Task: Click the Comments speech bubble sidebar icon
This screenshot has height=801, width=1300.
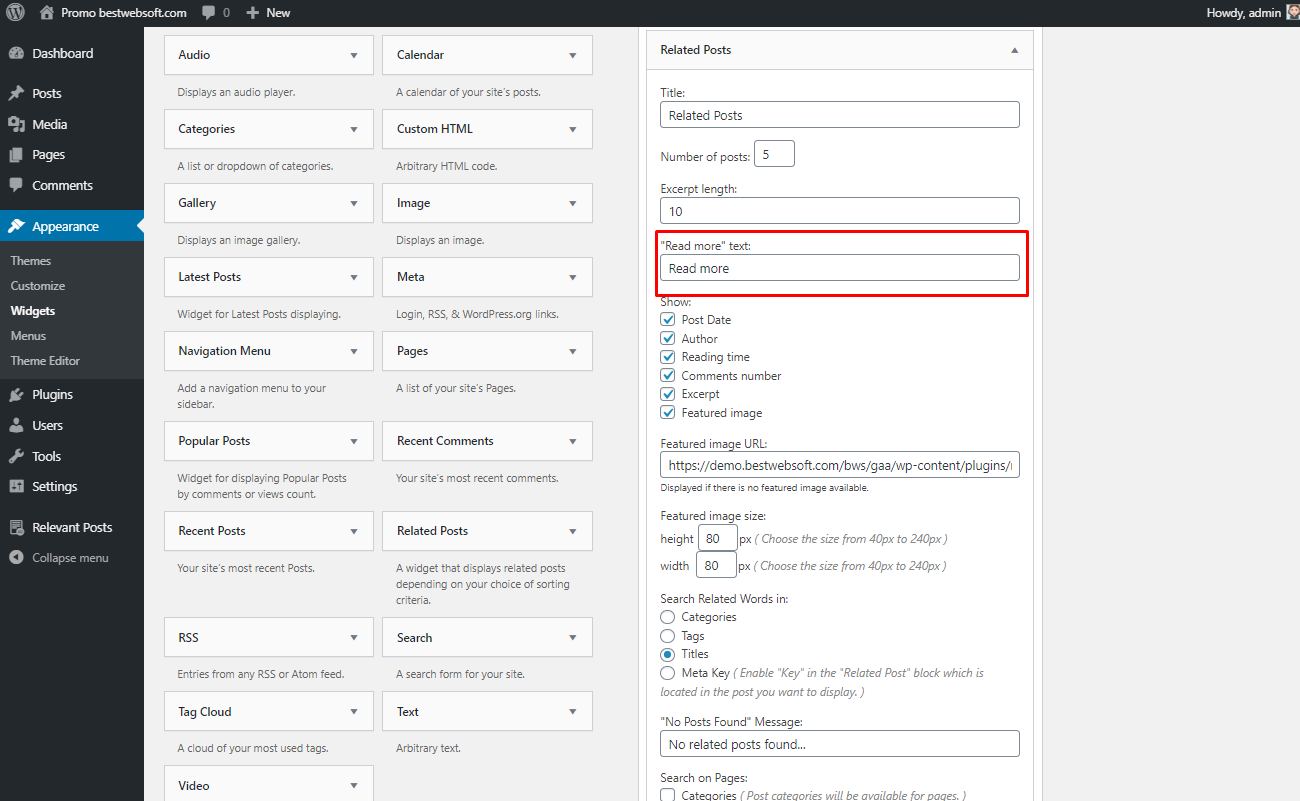Action: 16,186
